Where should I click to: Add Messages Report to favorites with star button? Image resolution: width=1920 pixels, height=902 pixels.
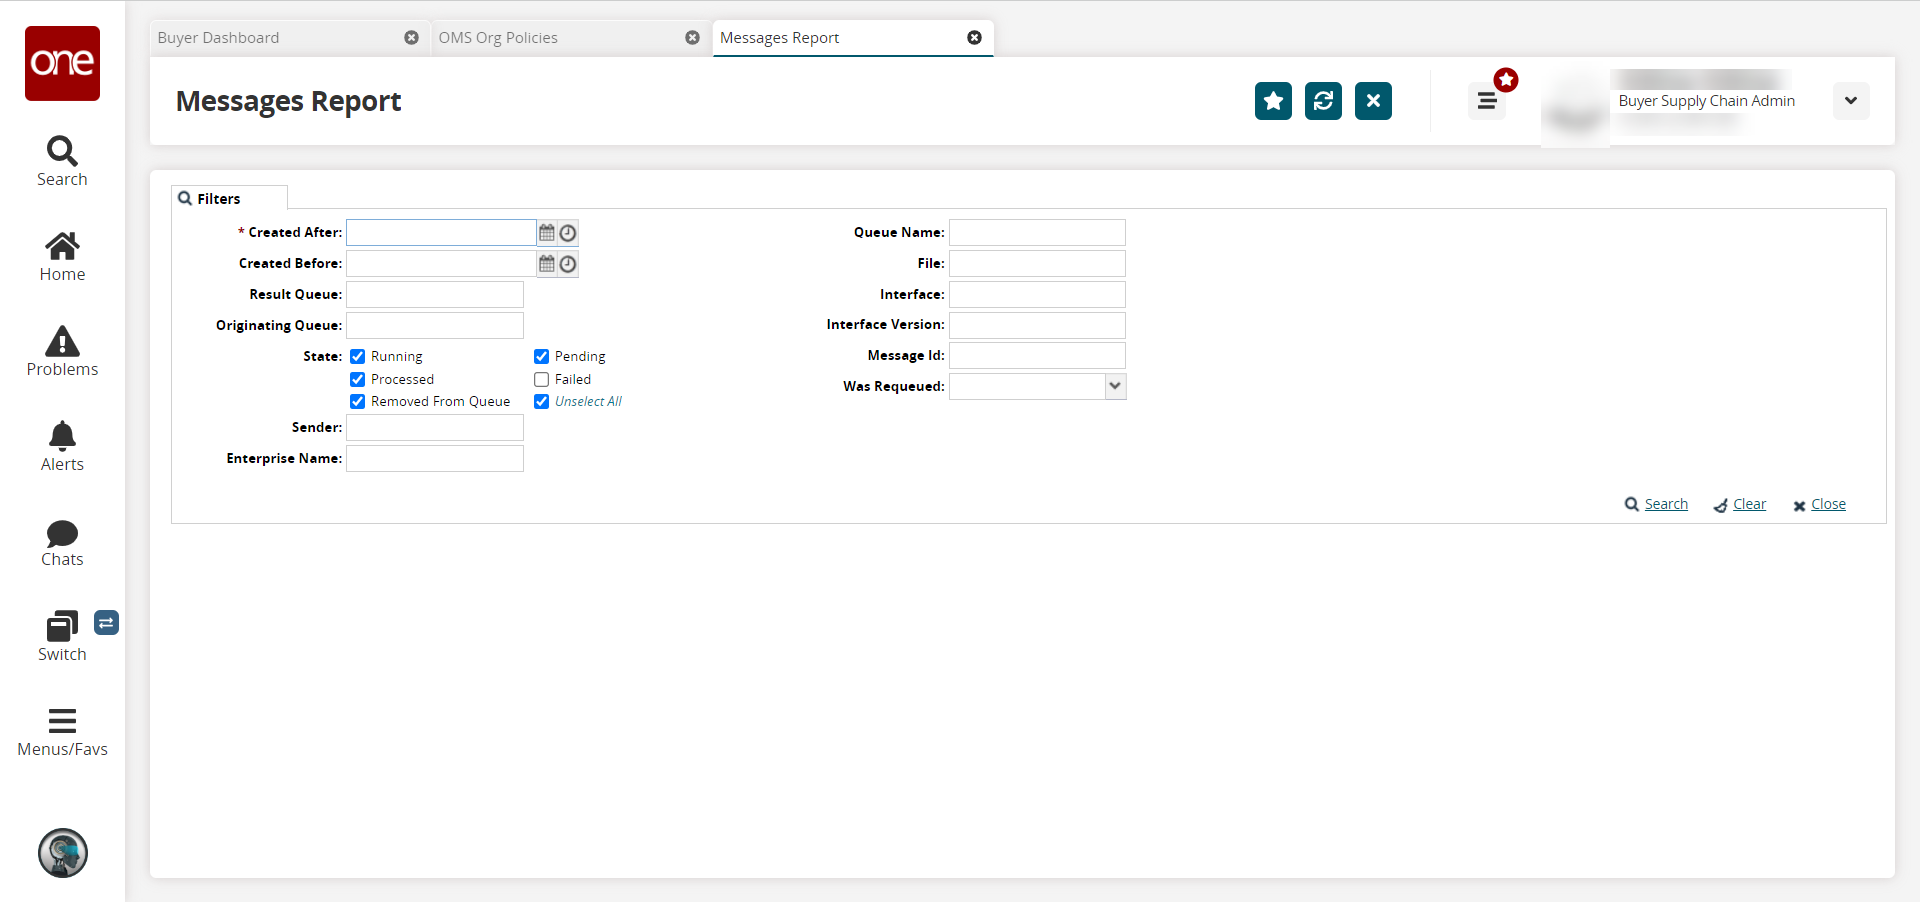[x=1273, y=101]
